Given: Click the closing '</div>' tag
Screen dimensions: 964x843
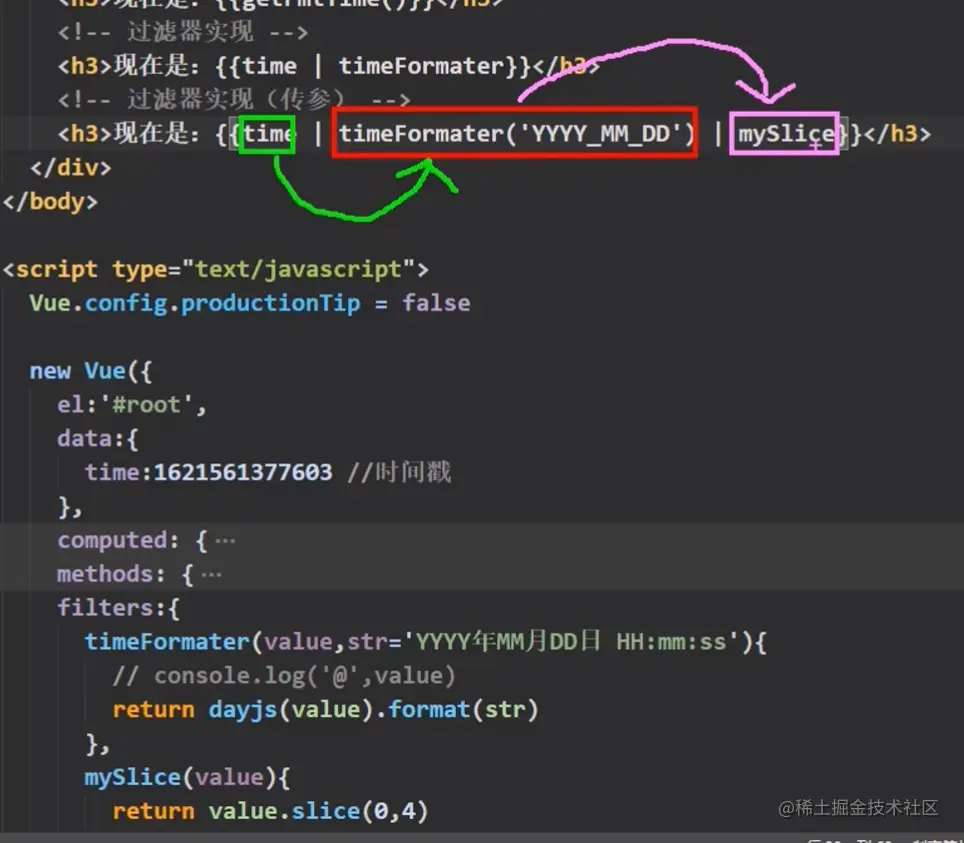Looking at the screenshot, I should [71, 167].
